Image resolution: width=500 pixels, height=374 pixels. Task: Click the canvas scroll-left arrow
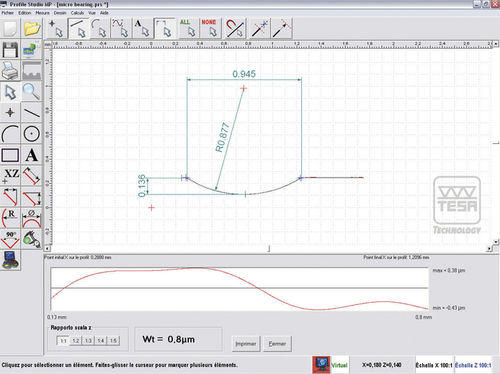pyautogui.click(x=47, y=249)
